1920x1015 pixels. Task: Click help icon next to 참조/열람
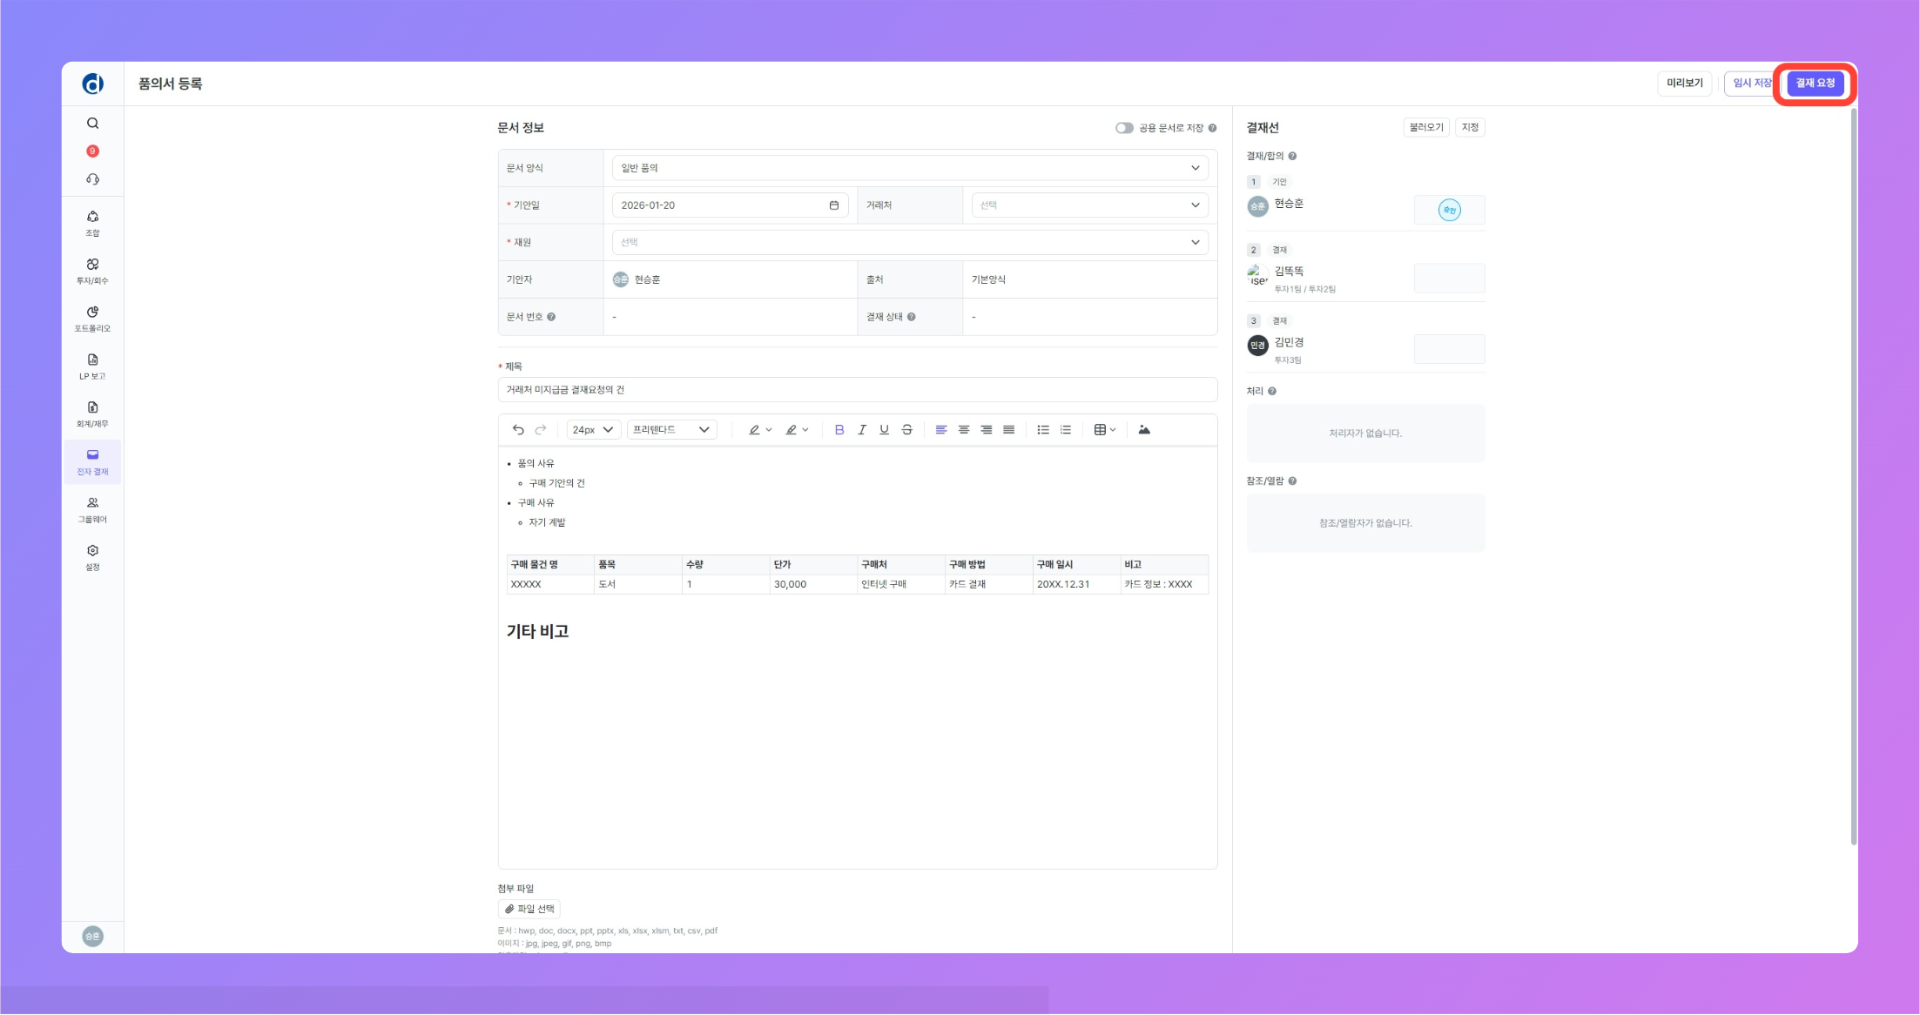tap(1292, 481)
